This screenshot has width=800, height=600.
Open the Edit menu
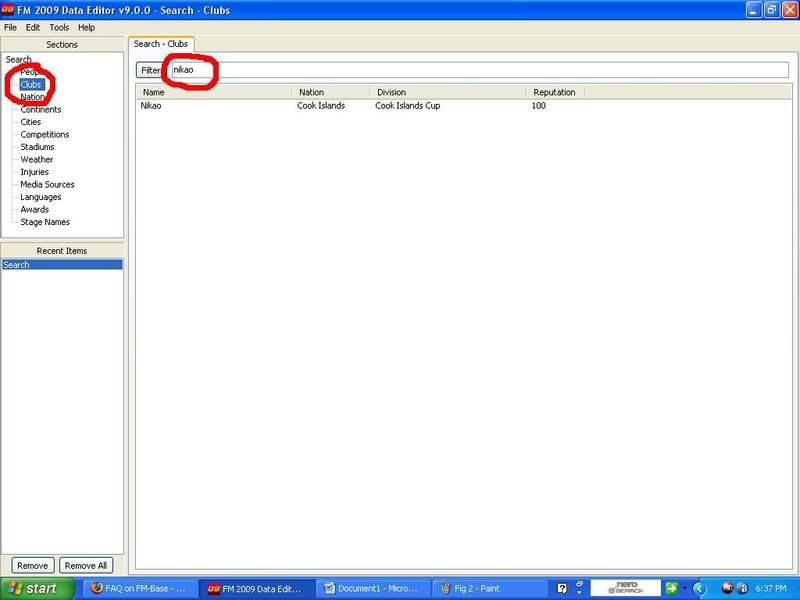33,28
